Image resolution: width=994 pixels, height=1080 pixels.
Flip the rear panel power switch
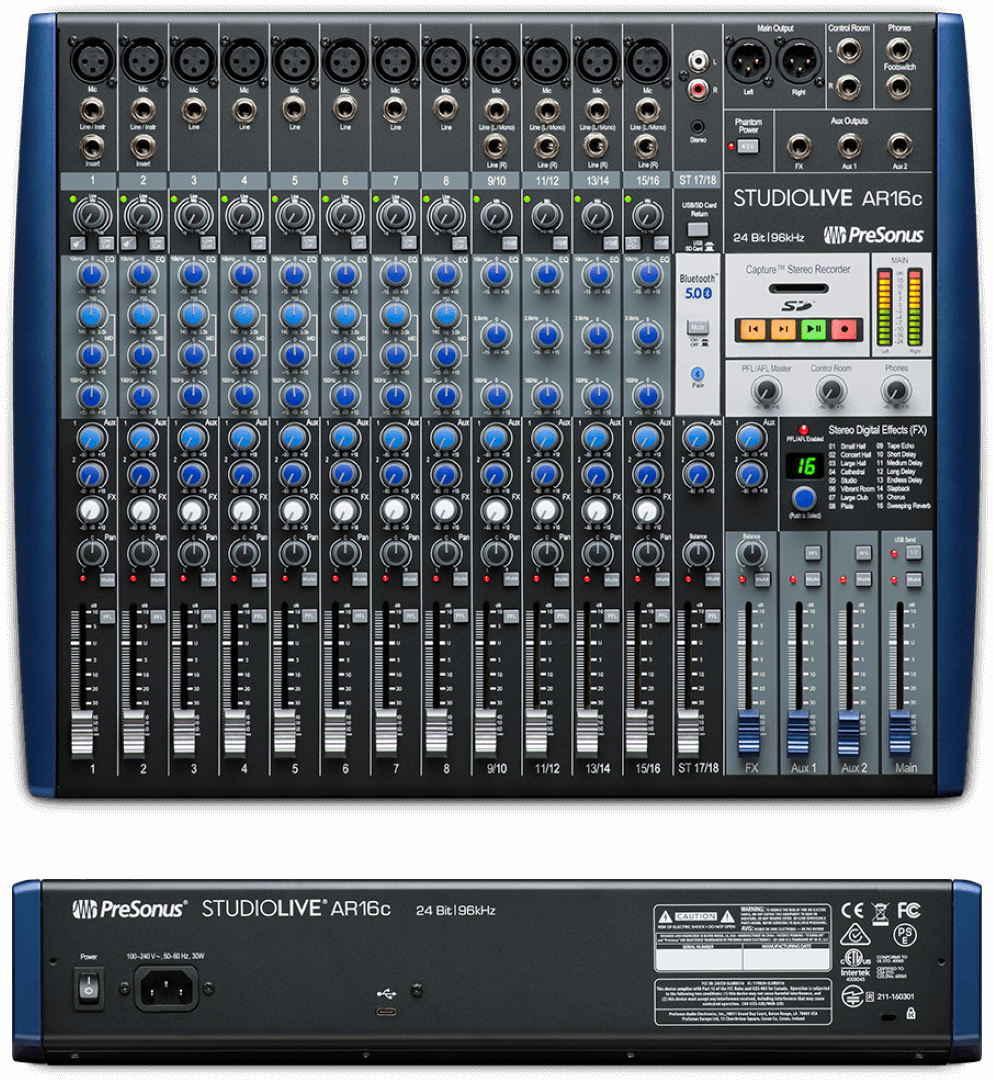coord(87,989)
